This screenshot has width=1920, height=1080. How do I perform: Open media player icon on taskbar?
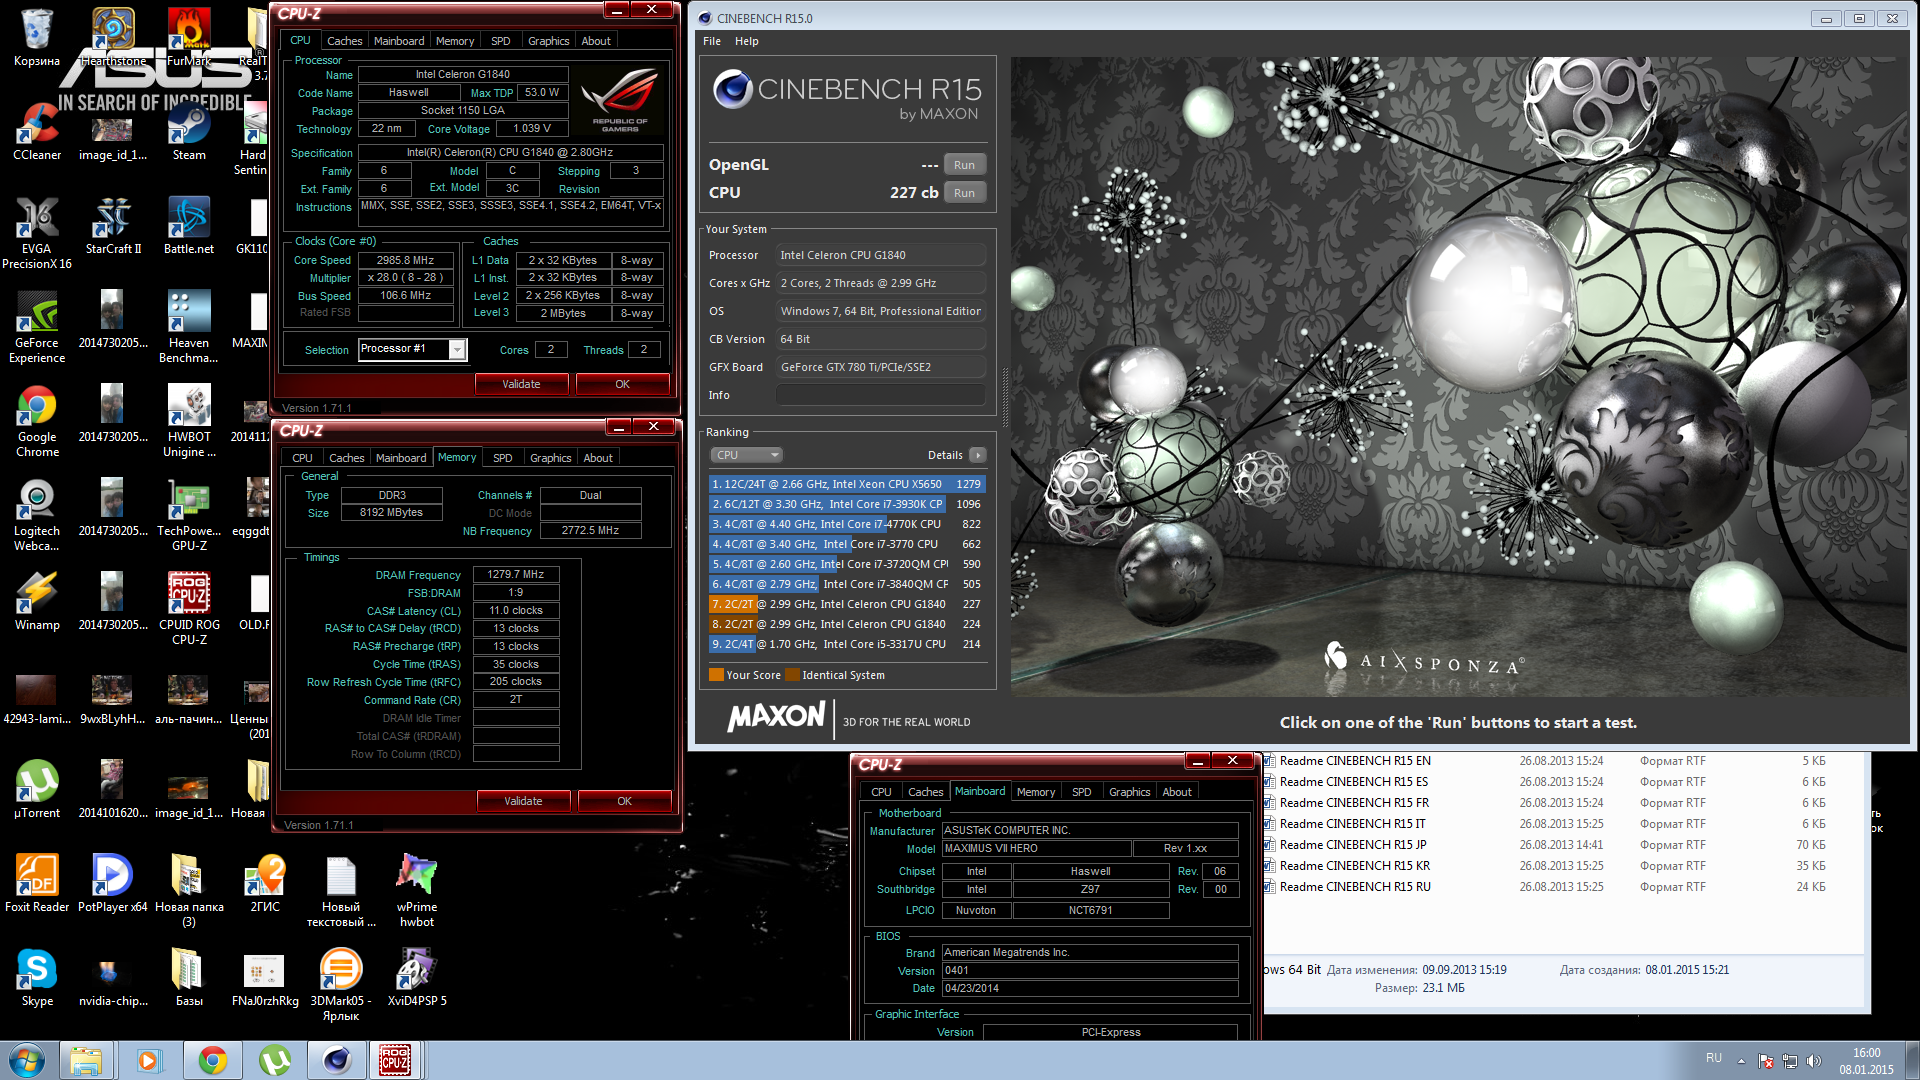click(x=149, y=1060)
